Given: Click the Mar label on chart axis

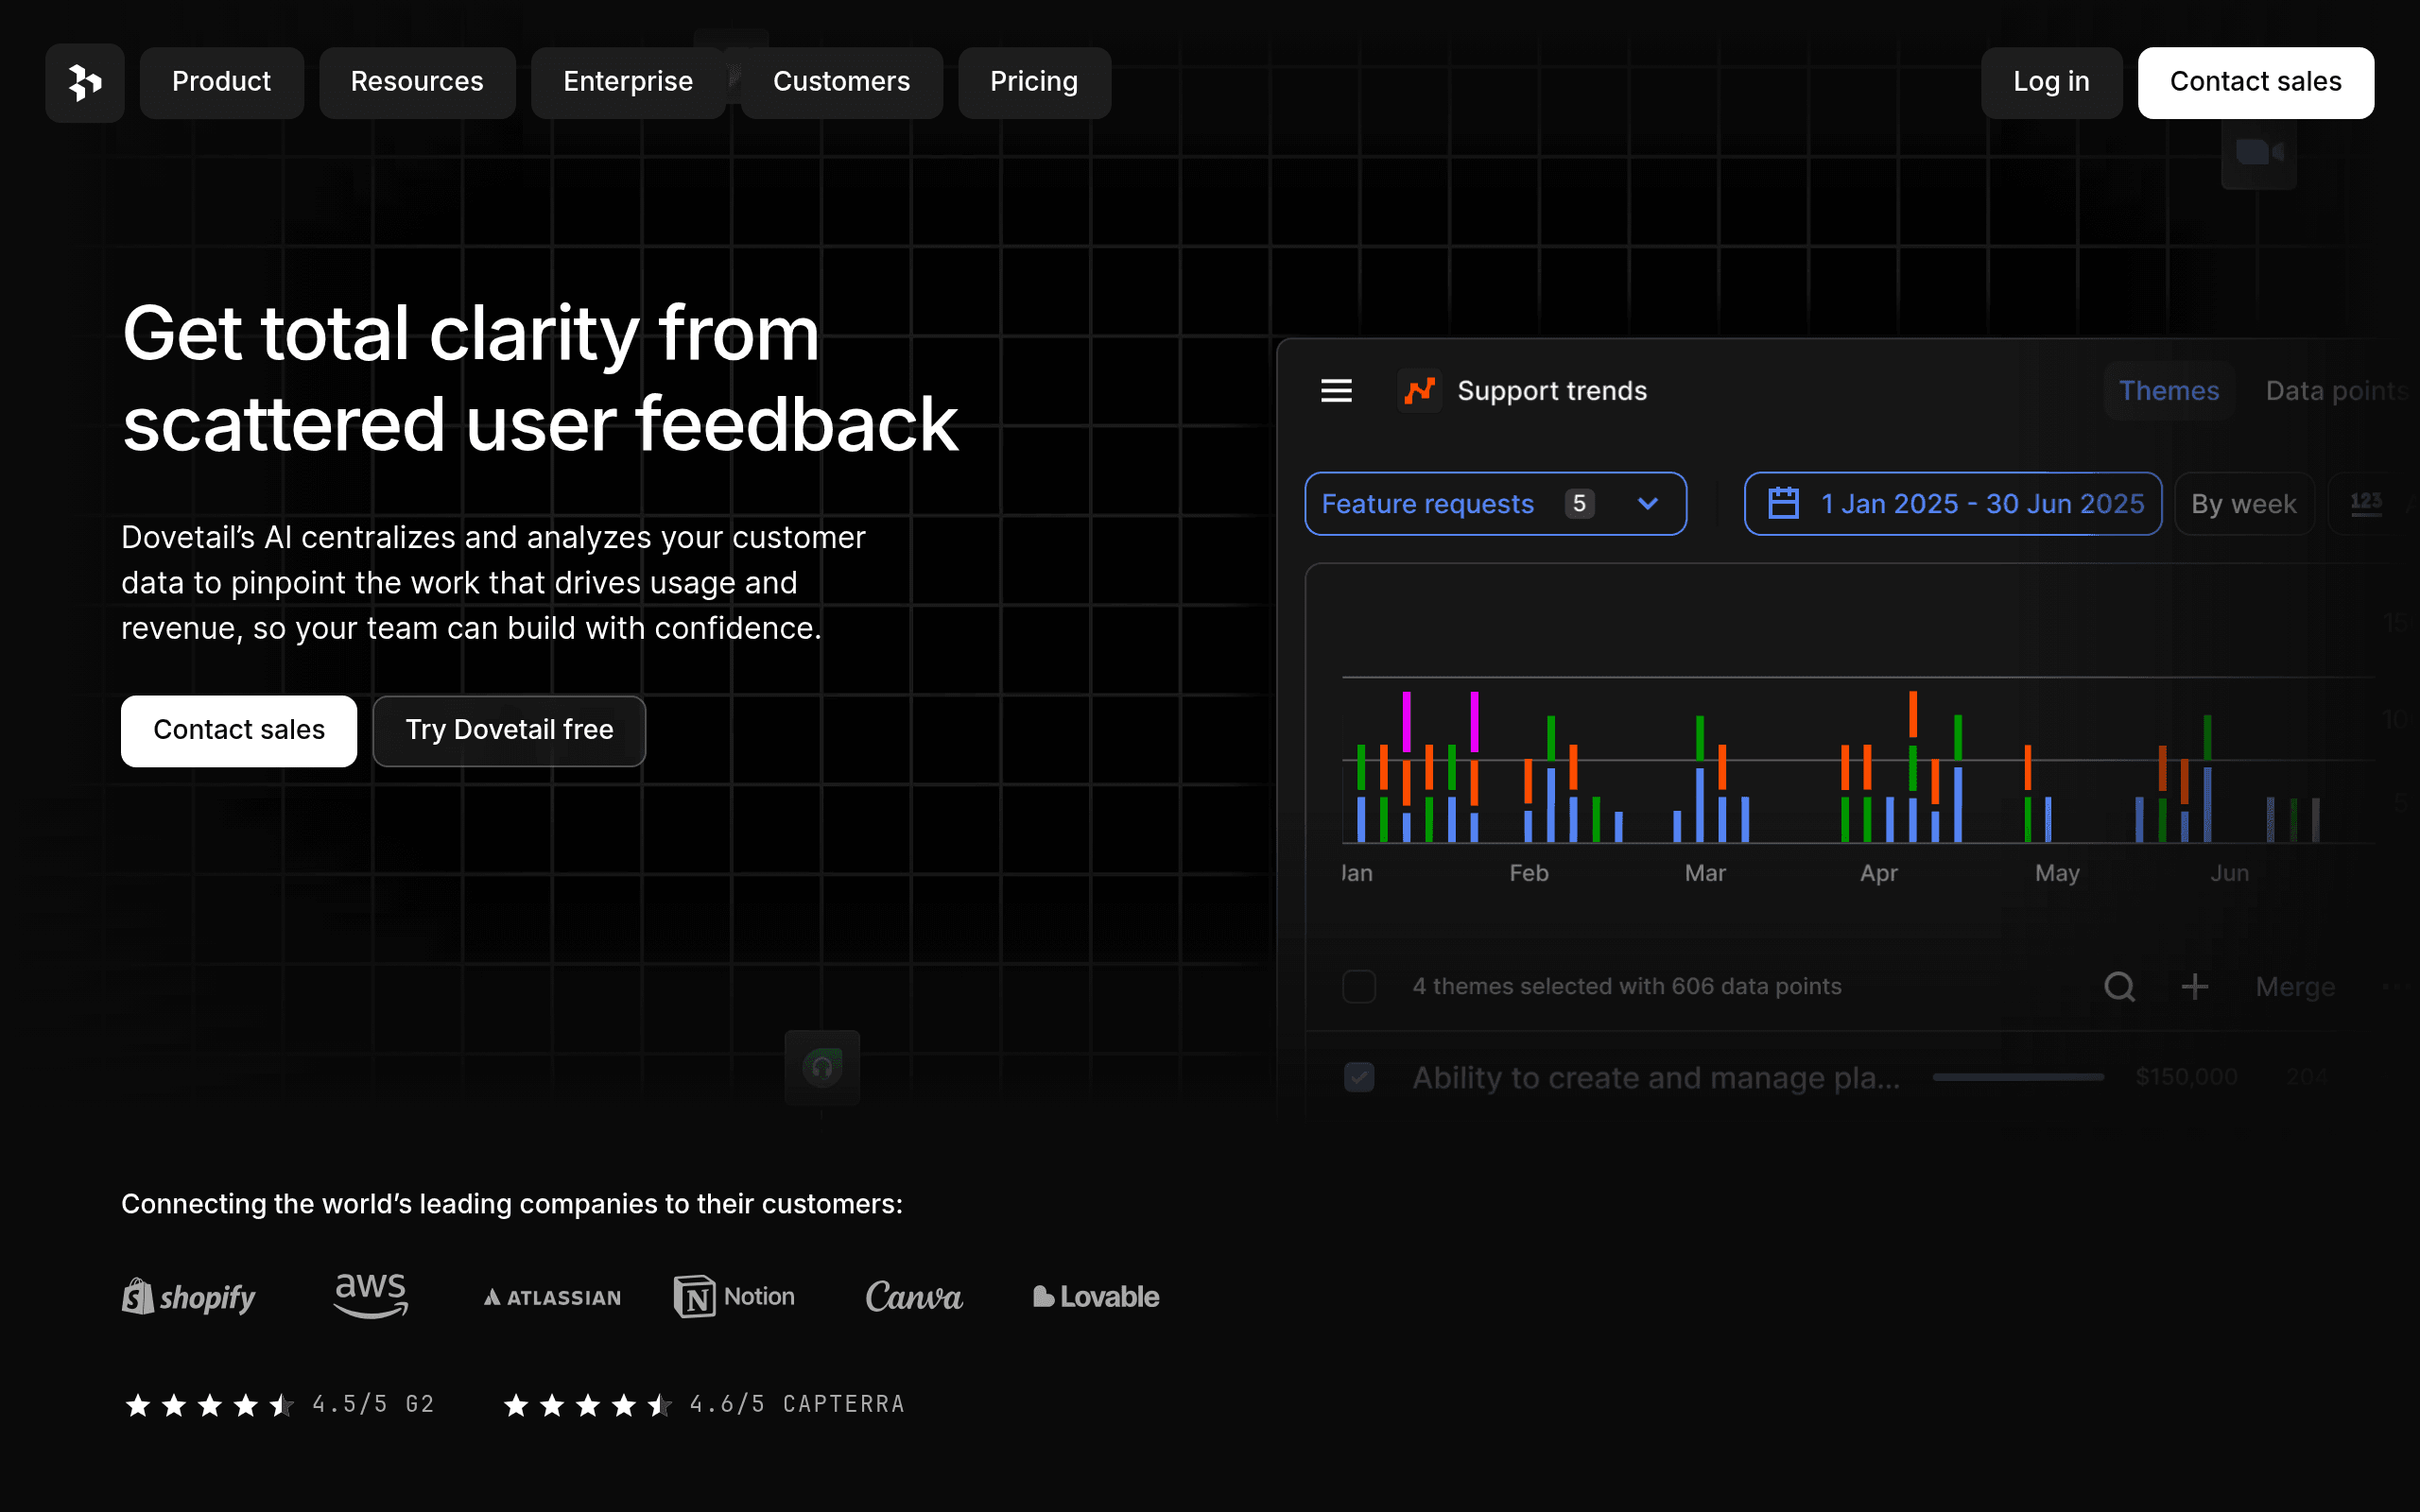Looking at the screenshot, I should (1705, 873).
